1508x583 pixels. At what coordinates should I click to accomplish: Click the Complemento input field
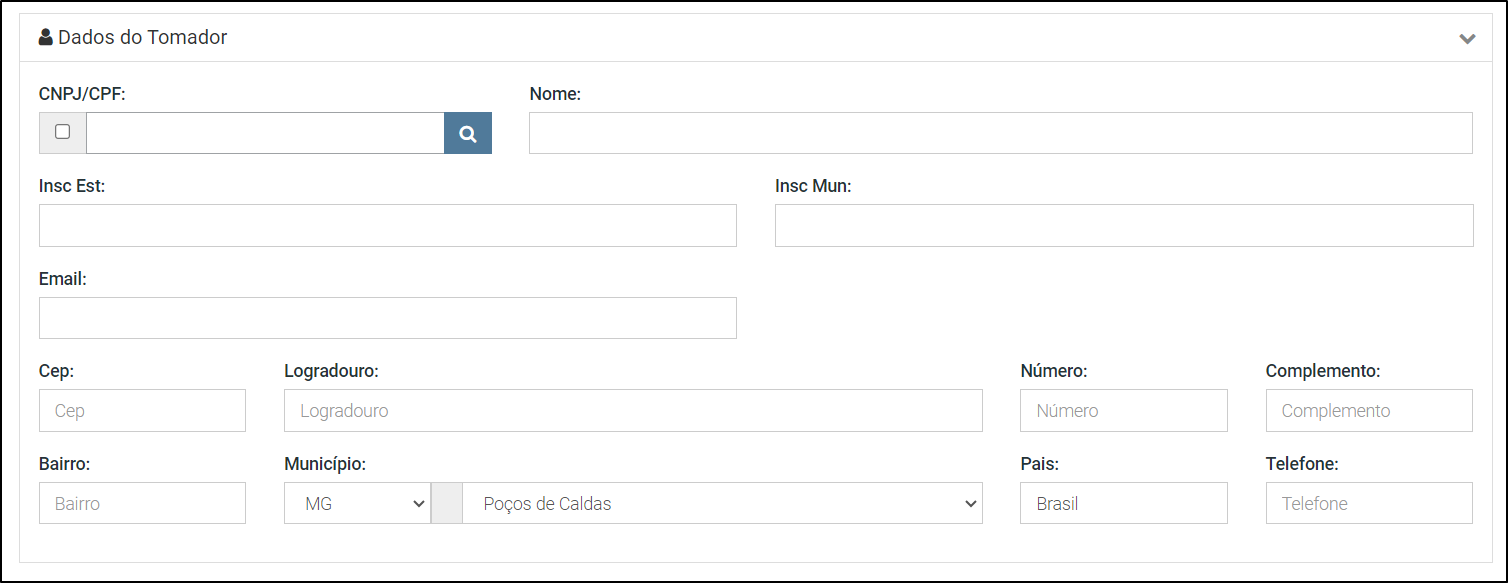coord(1369,410)
